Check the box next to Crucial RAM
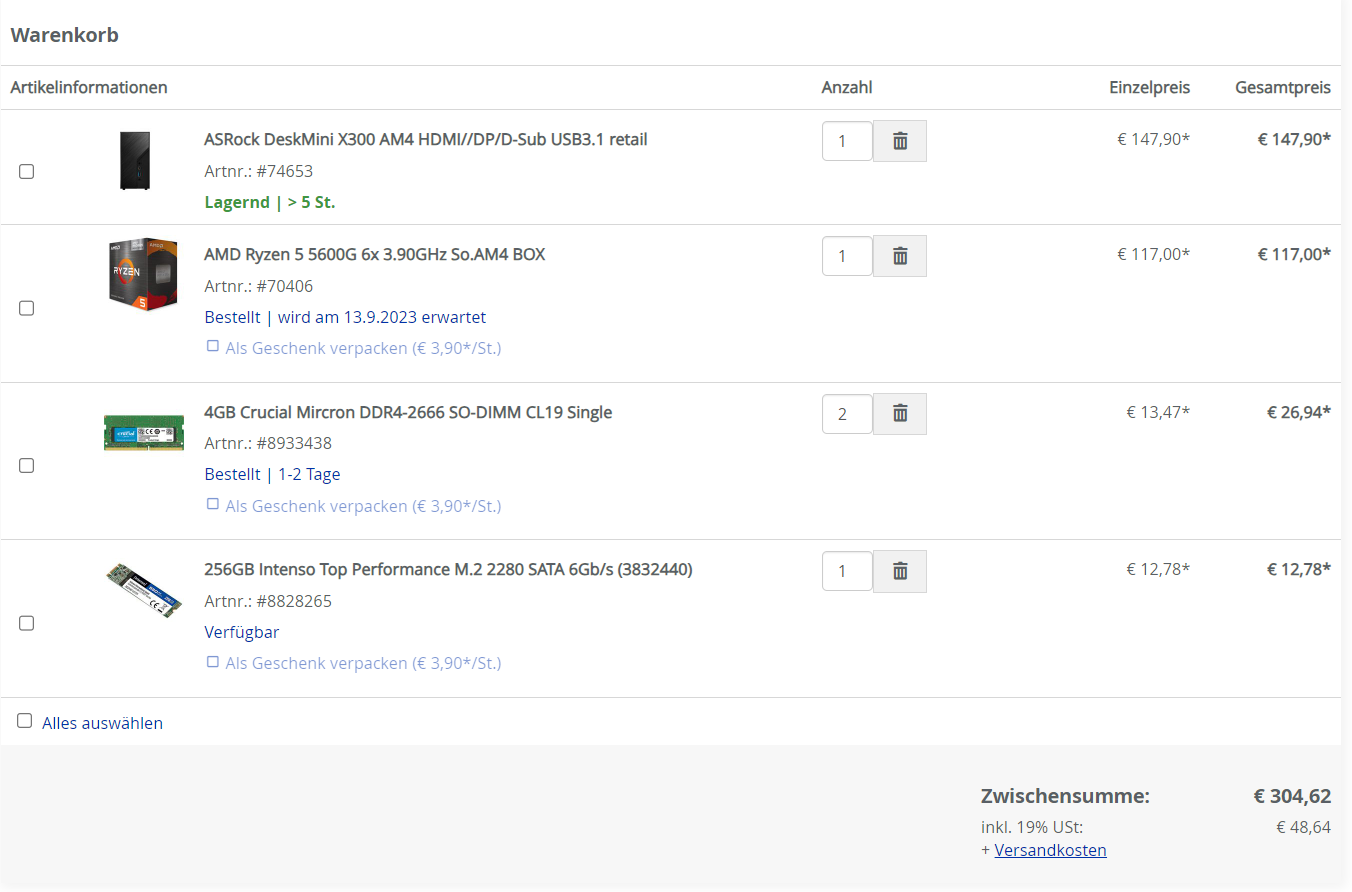1352x892 pixels. [26, 465]
